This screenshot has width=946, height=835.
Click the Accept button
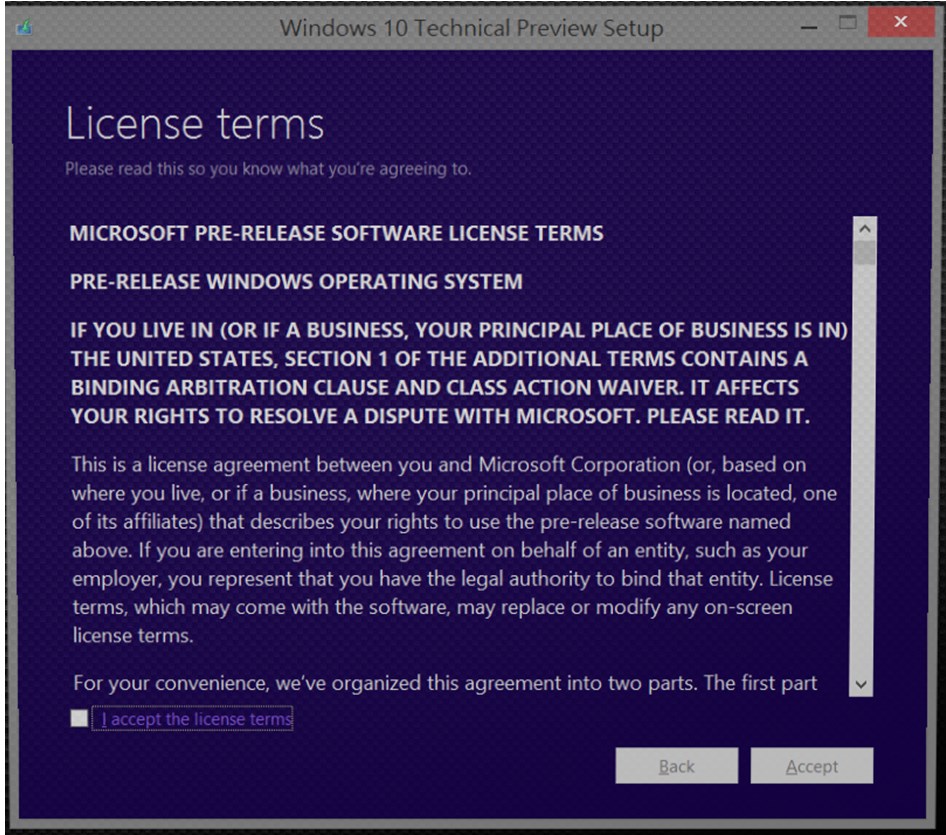coord(811,766)
